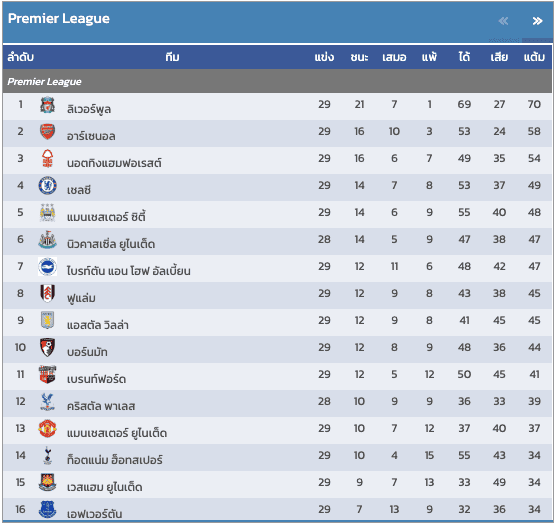This screenshot has width=557, height=523.
Task: Click the Brighton seagull crest
Action: pyautogui.click(x=47, y=267)
